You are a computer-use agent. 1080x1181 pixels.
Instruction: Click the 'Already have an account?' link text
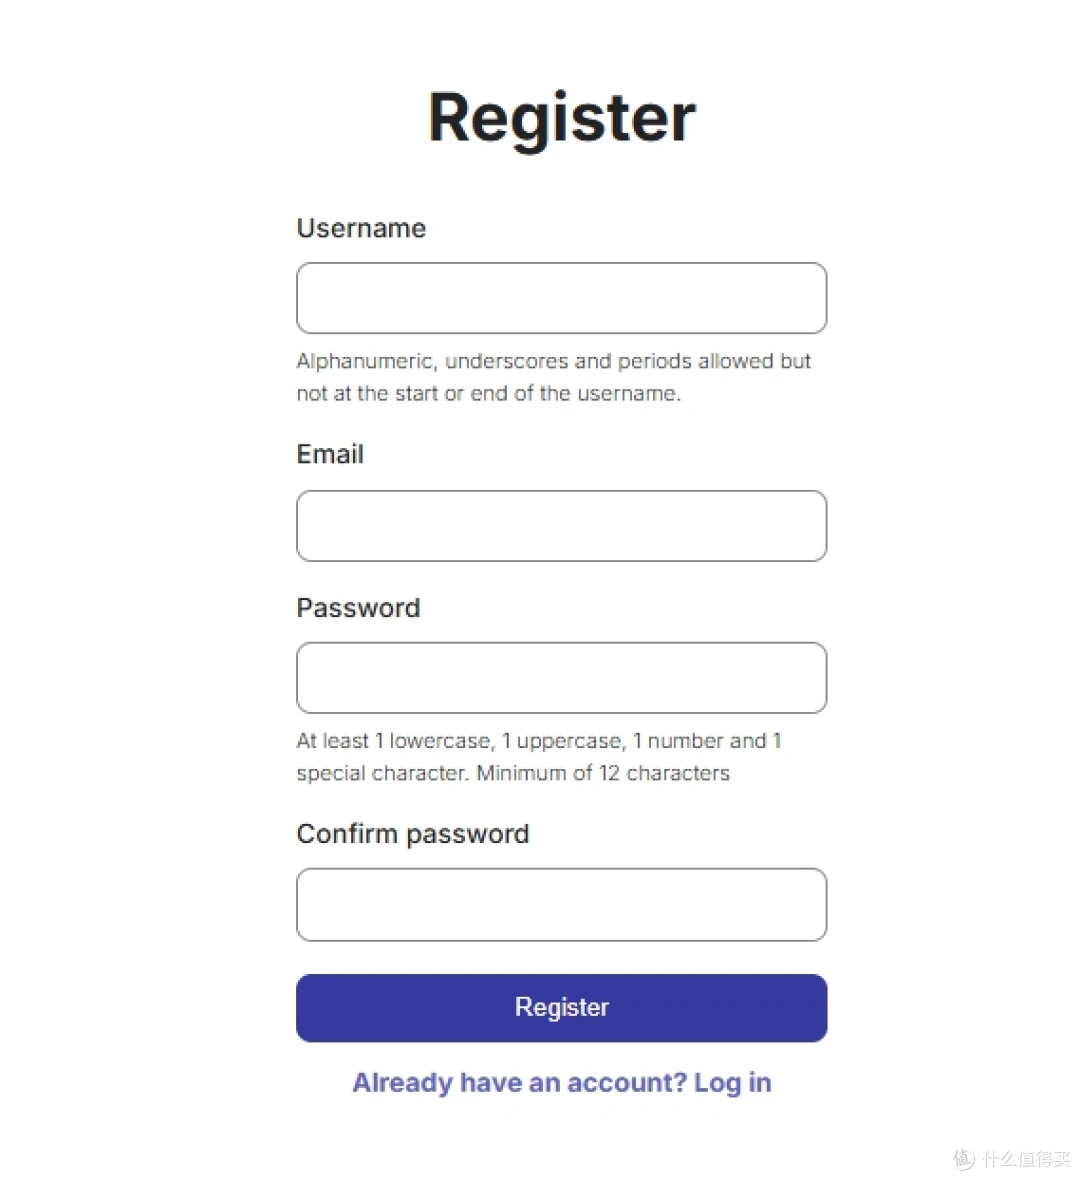(x=520, y=1082)
